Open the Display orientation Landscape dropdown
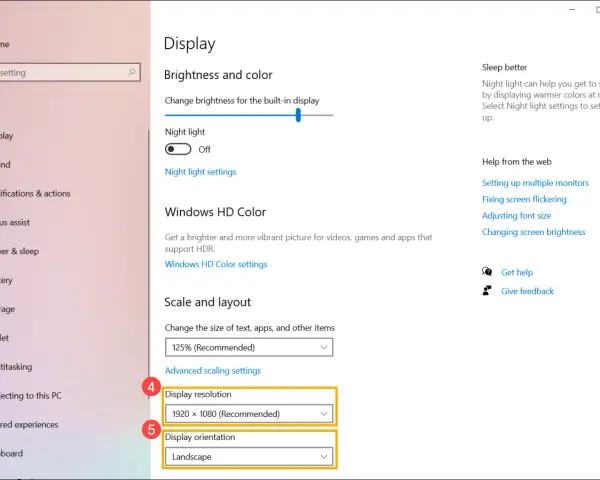600x480 pixels. [x=249, y=457]
